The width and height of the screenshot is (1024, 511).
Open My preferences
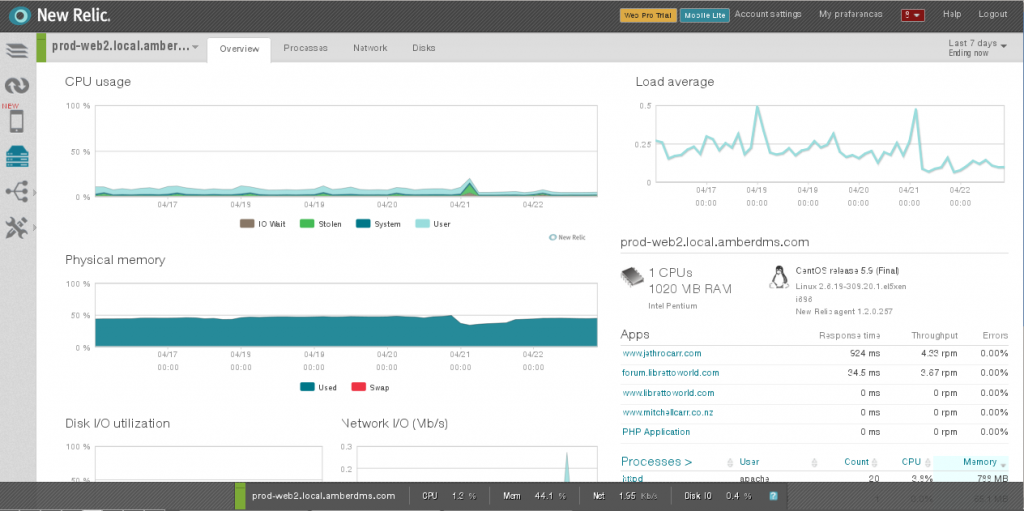tap(851, 14)
